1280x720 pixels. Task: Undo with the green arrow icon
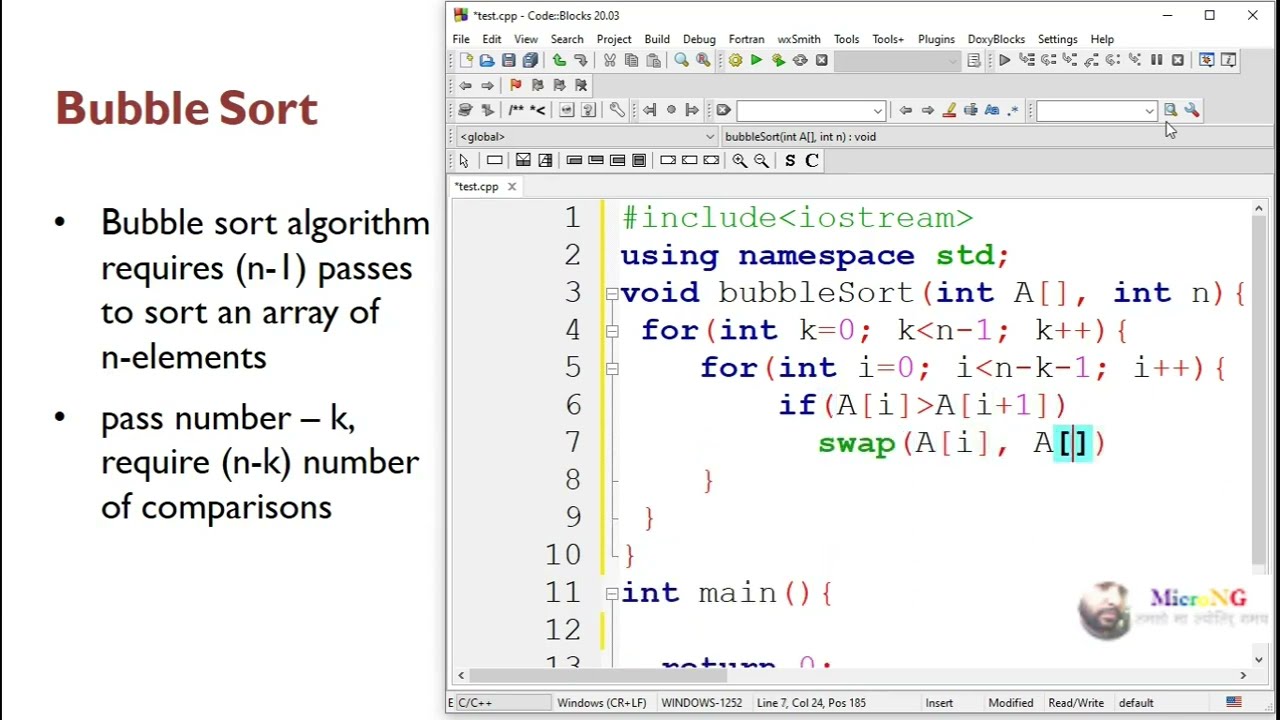[559, 61]
